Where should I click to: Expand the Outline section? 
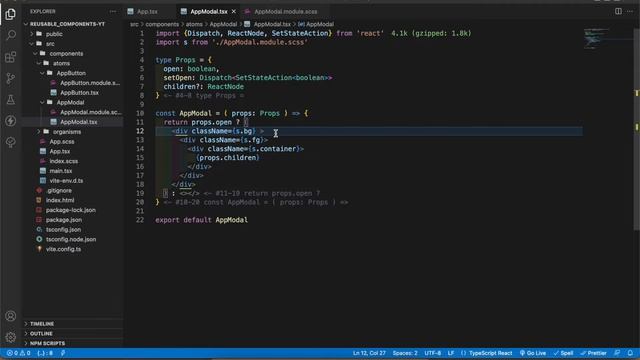41,333
